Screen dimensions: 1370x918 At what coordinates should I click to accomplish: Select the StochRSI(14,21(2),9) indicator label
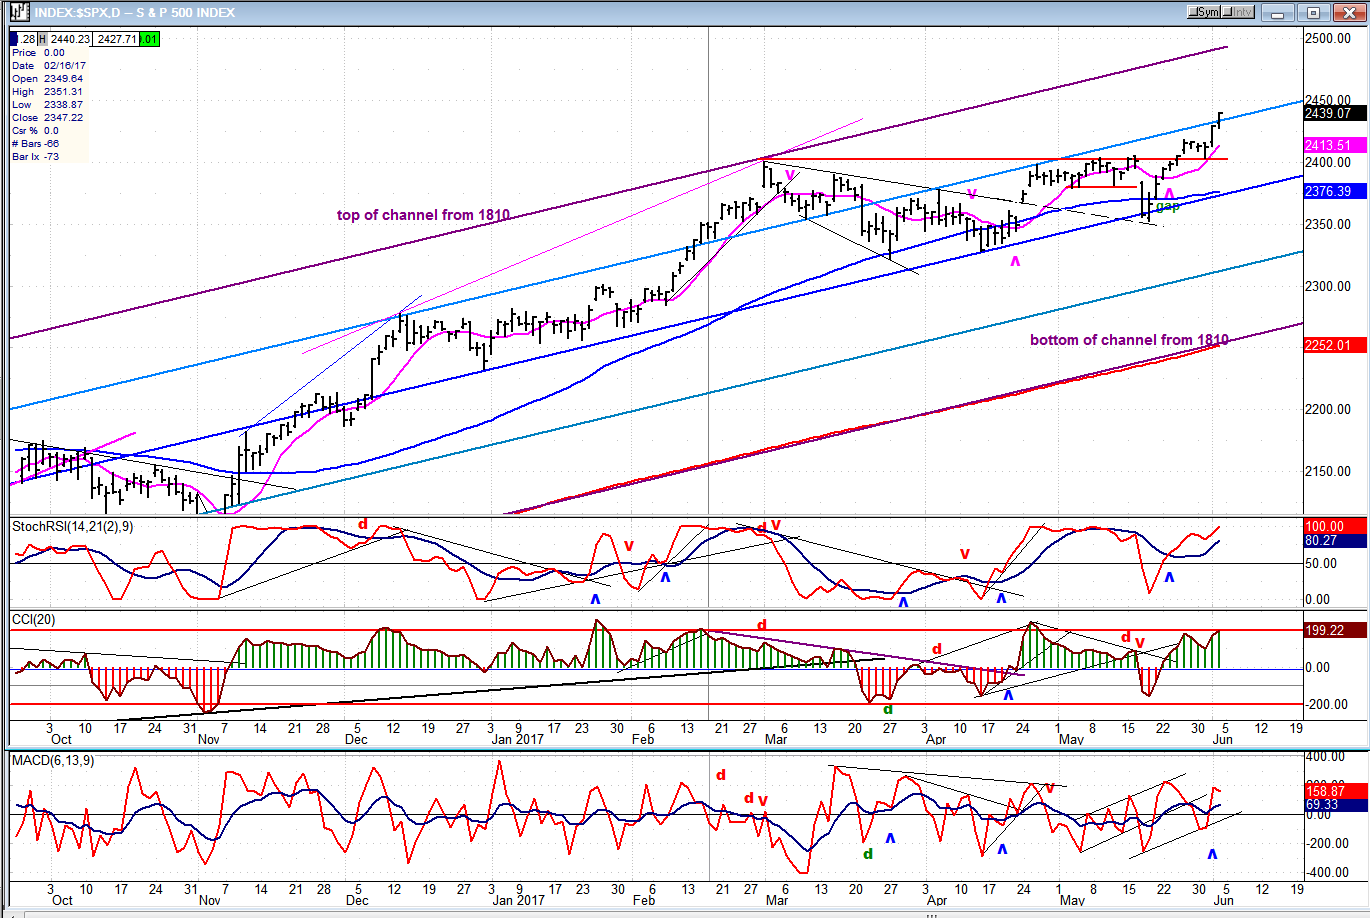(x=72, y=526)
